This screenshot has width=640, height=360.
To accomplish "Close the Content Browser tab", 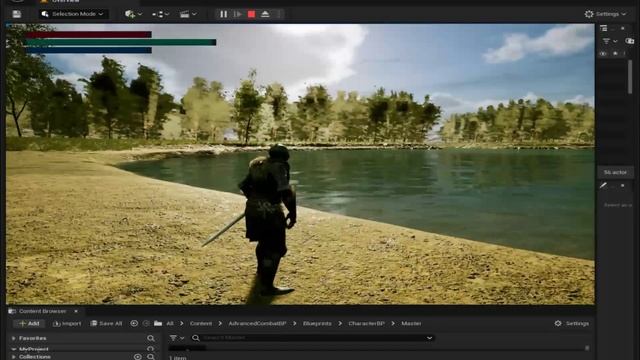I will click(x=76, y=311).
